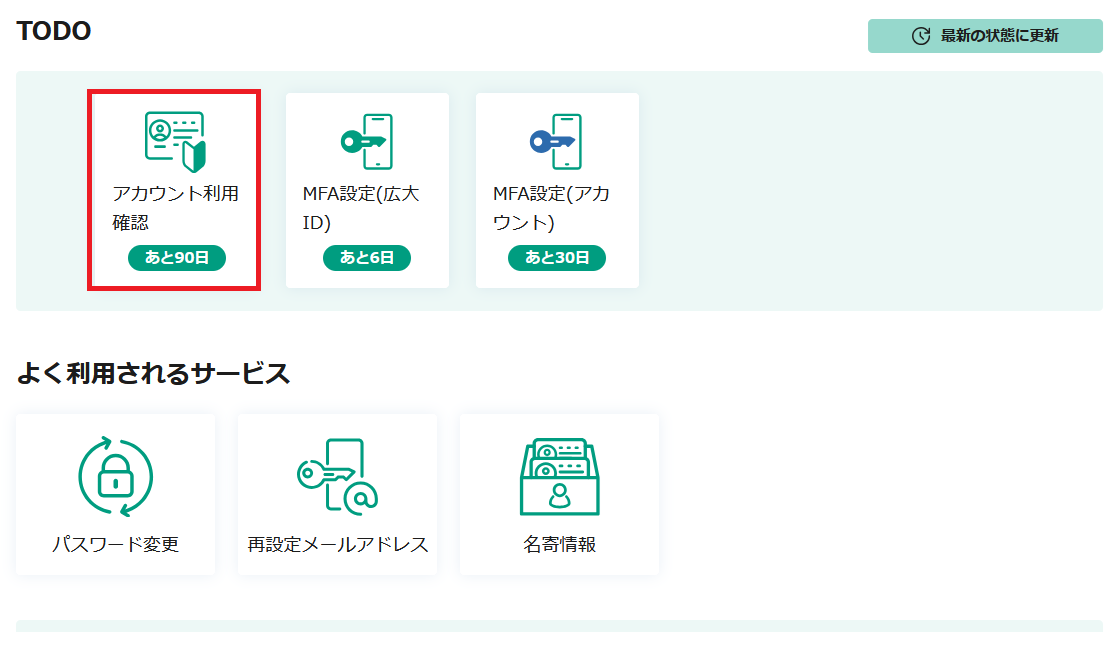Open the green key MFA設定(広大ID) icon
The height and width of the screenshot is (649, 1115).
366,142
